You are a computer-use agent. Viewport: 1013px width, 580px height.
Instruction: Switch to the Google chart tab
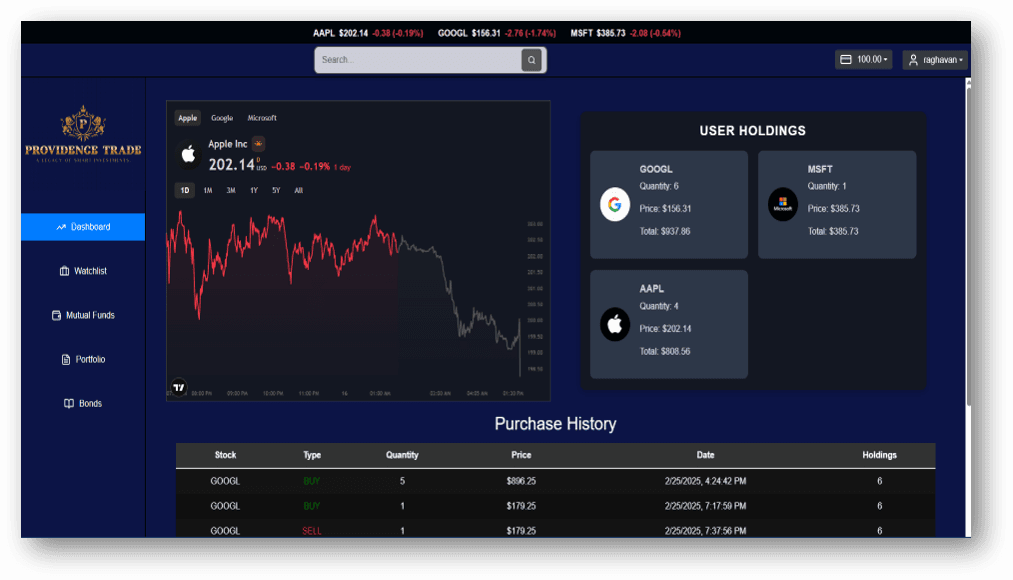(222, 117)
